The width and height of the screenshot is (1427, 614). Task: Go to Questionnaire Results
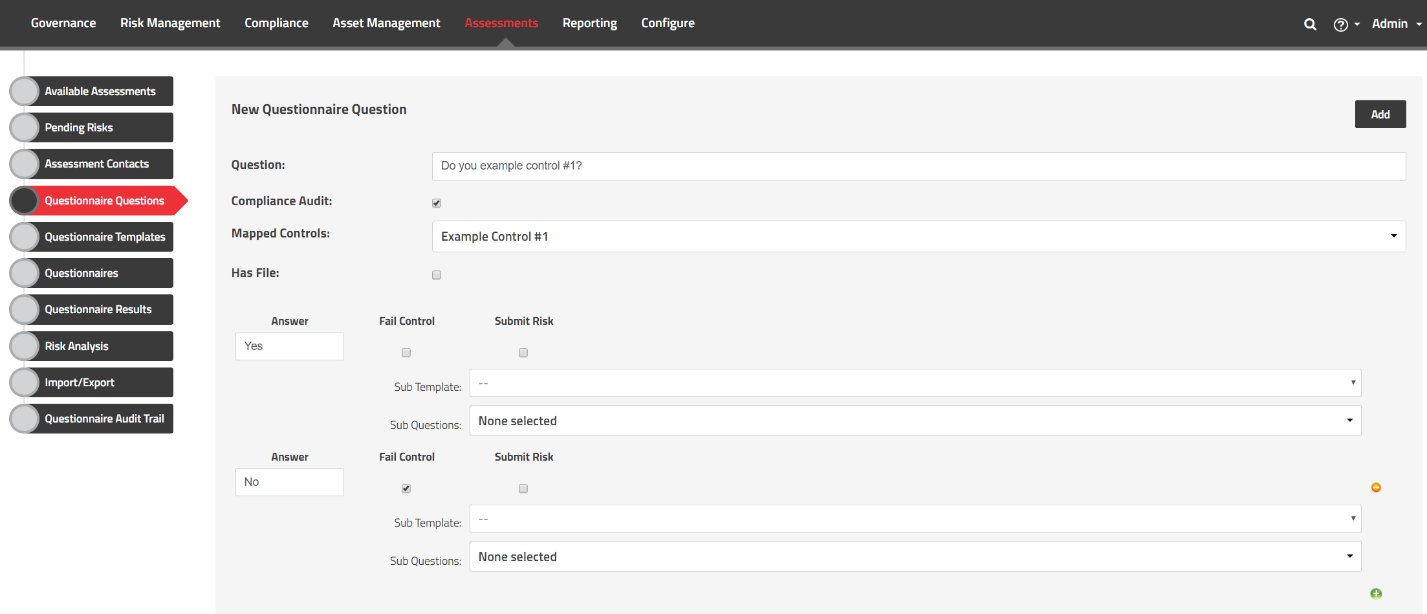[100, 309]
